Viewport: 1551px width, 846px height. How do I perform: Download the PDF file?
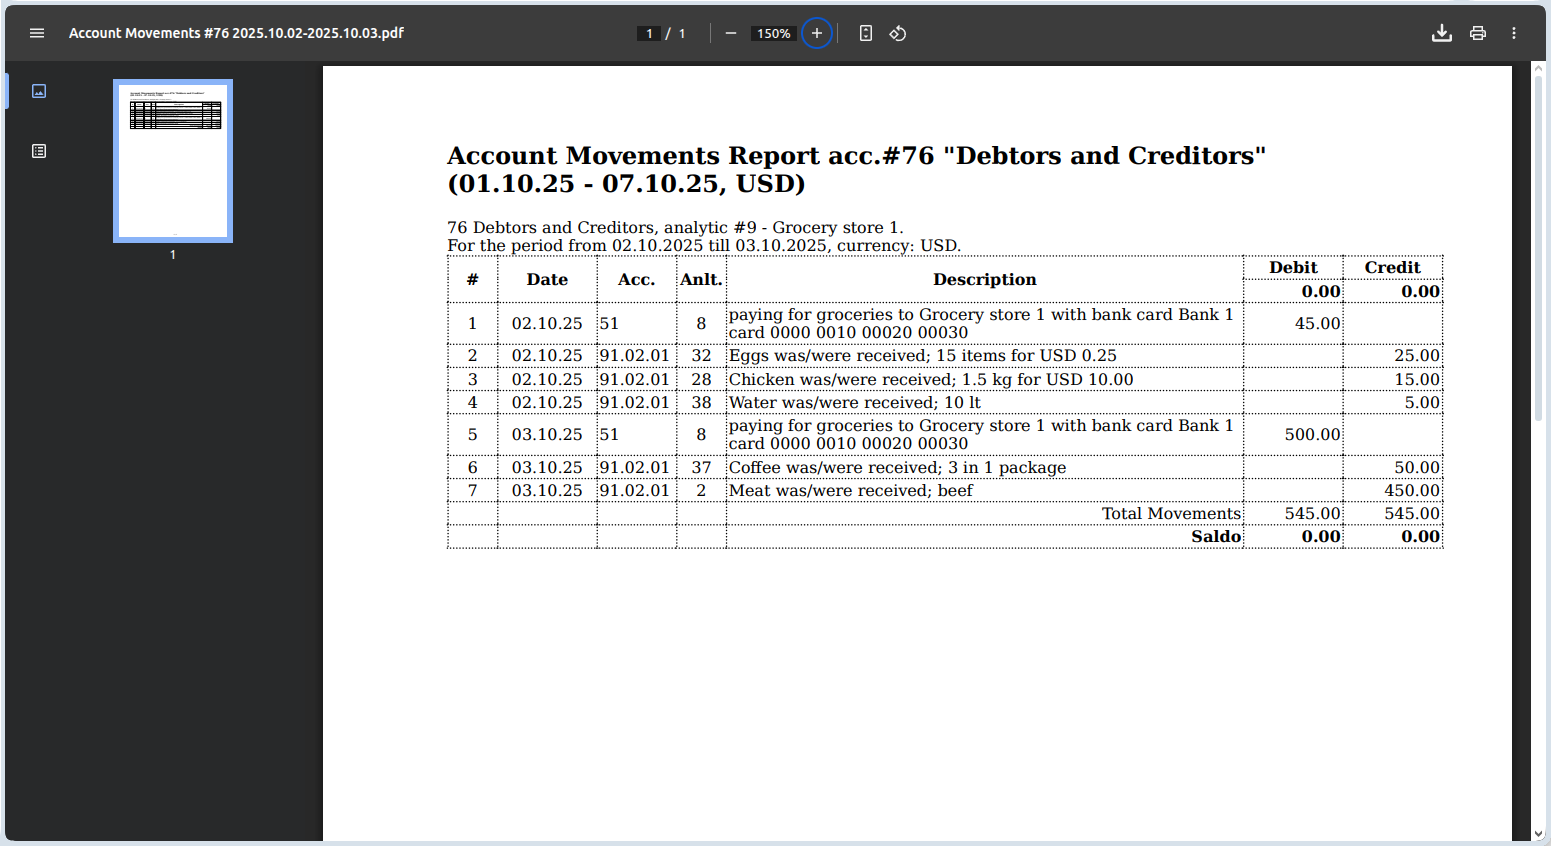tap(1441, 33)
